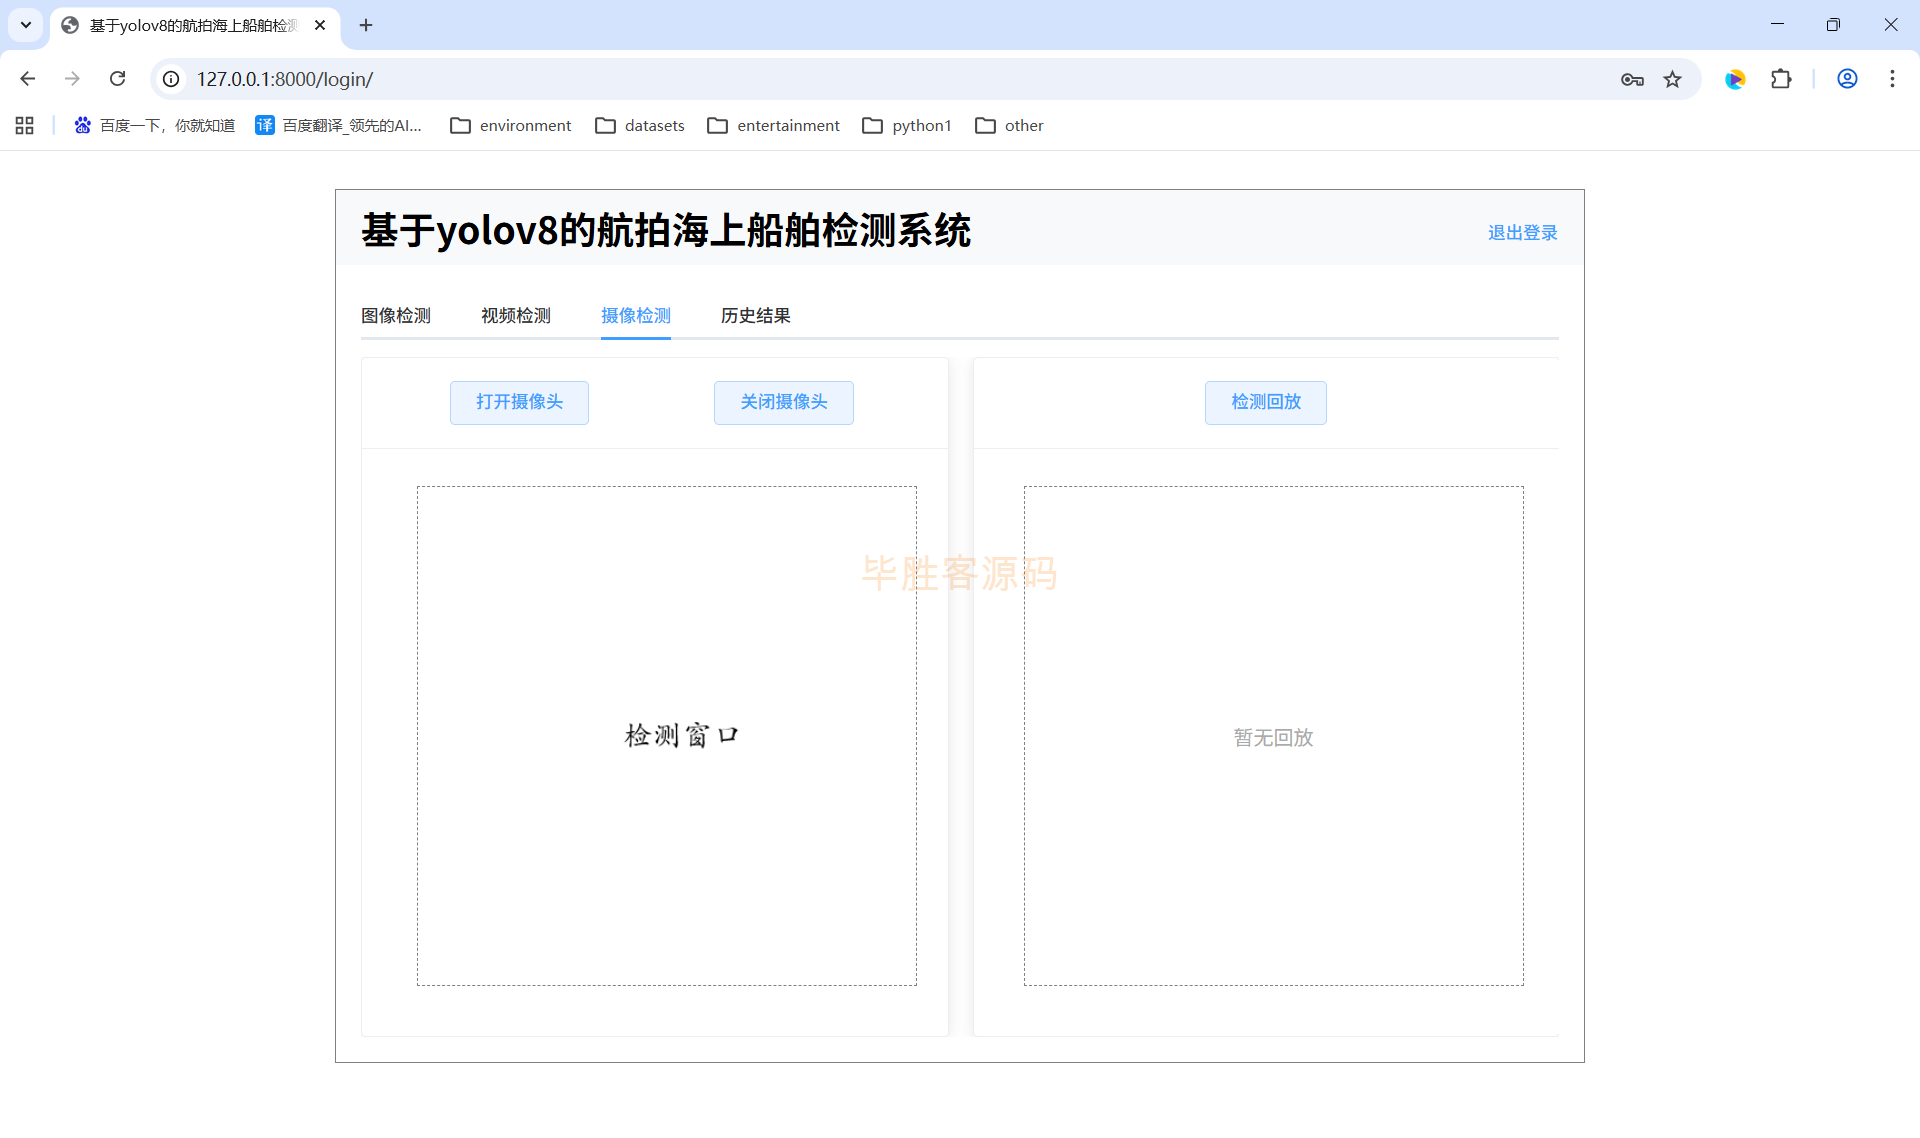Click the address bar URL field

tap(800, 79)
